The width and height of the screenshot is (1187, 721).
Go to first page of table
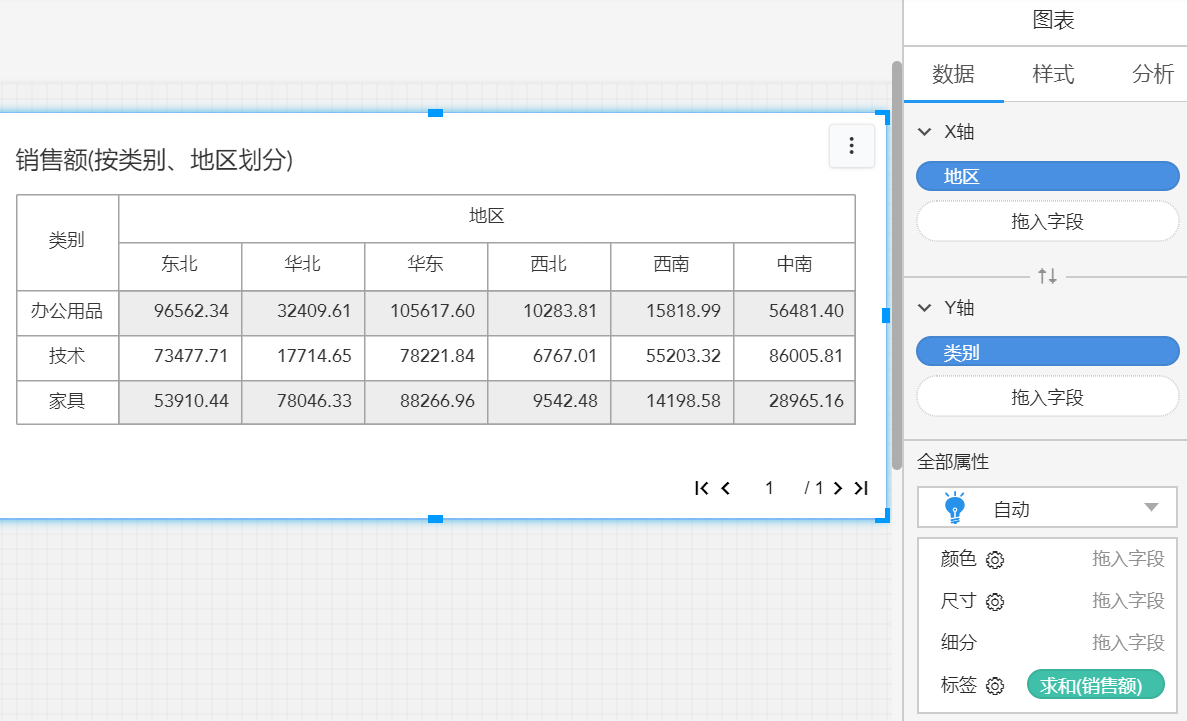[701, 488]
